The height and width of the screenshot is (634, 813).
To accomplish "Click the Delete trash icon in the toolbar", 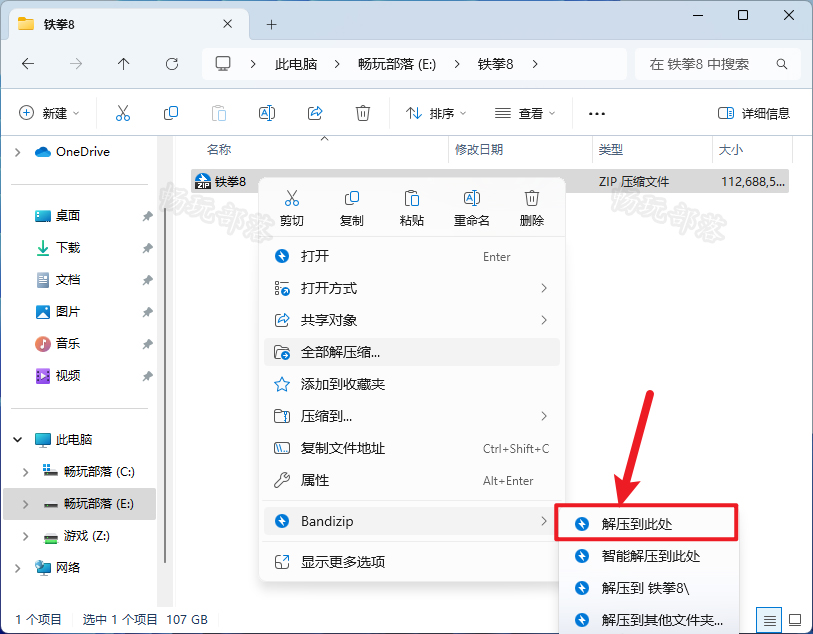I will (362, 113).
